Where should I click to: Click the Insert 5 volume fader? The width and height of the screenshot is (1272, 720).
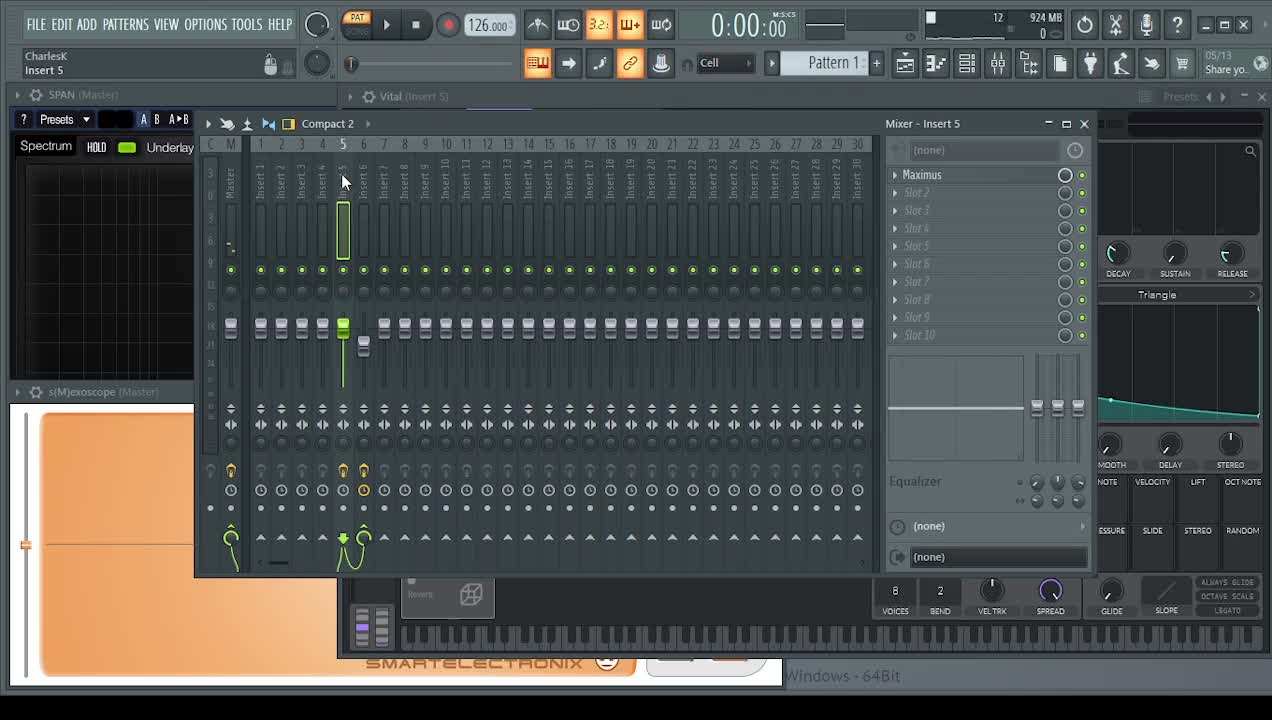[343, 327]
